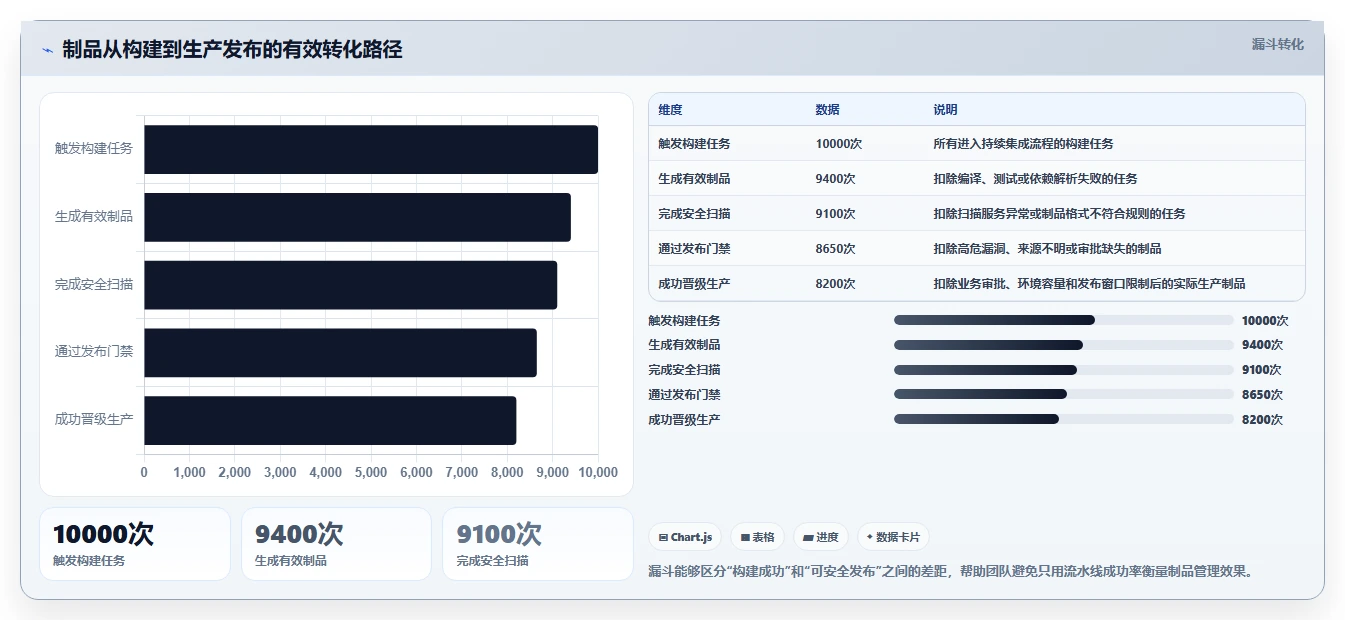Click the 成功晋级生产 bar in the chart
Image resolution: width=1345 pixels, height=620 pixels.
coord(330,420)
